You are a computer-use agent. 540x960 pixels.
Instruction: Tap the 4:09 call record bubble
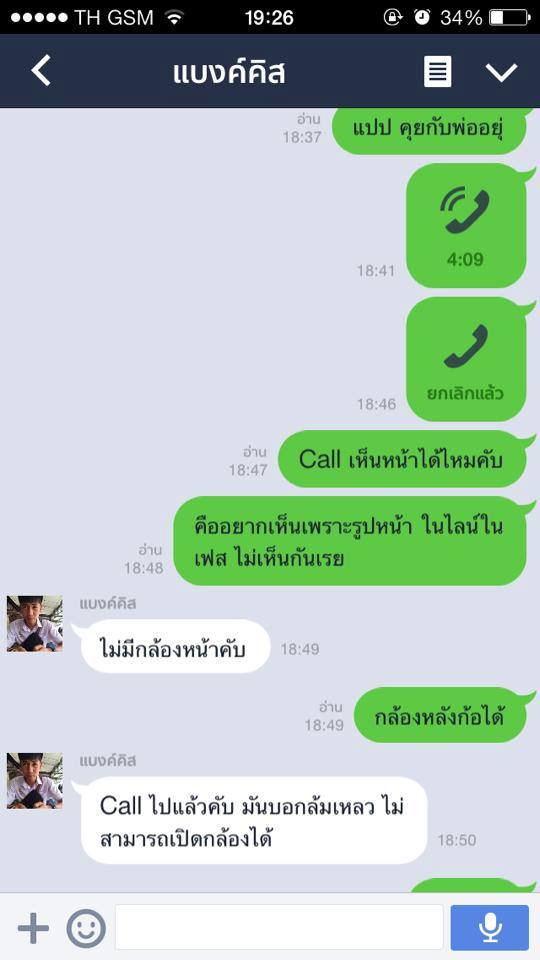pos(466,225)
